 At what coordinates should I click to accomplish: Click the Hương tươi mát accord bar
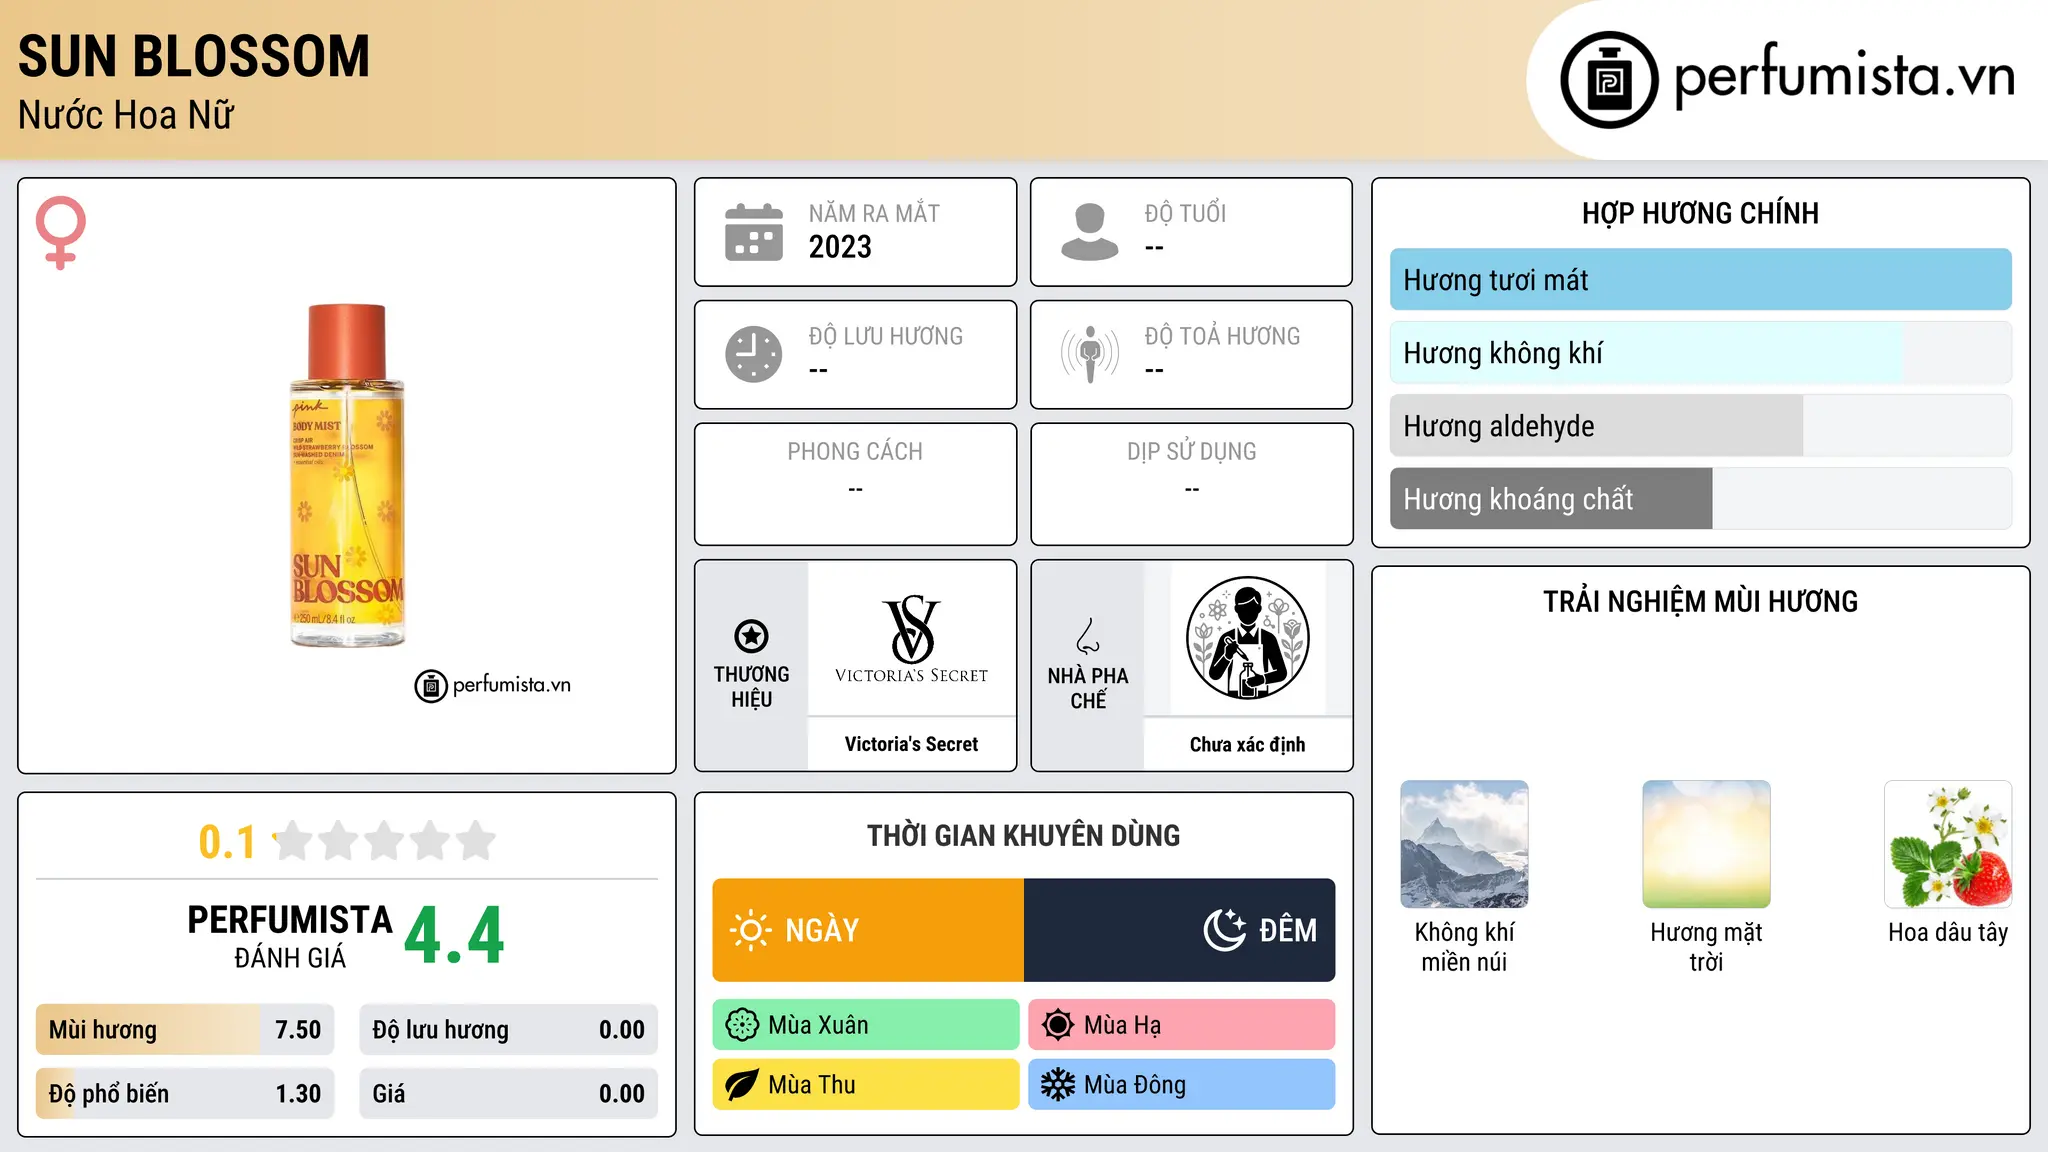(x=1701, y=280)
